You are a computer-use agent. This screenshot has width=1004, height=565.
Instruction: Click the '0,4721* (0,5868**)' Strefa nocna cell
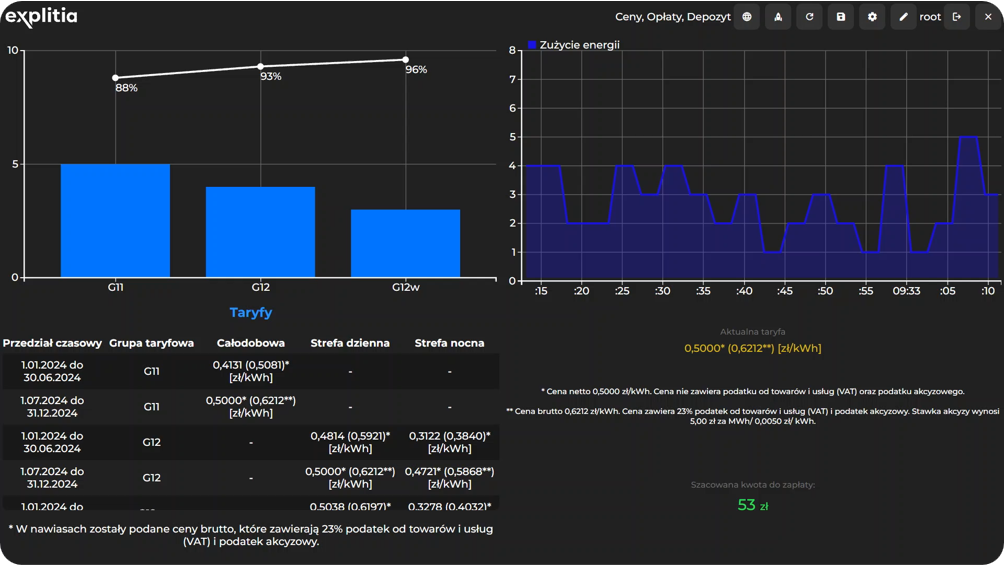pyautogui.click(x=449, y=478)
